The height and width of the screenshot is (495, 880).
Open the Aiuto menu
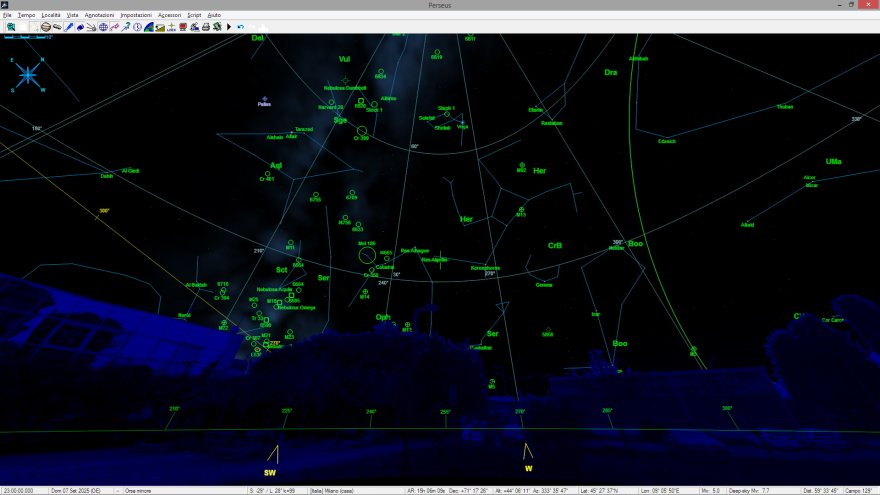click(x=214, y=16)
